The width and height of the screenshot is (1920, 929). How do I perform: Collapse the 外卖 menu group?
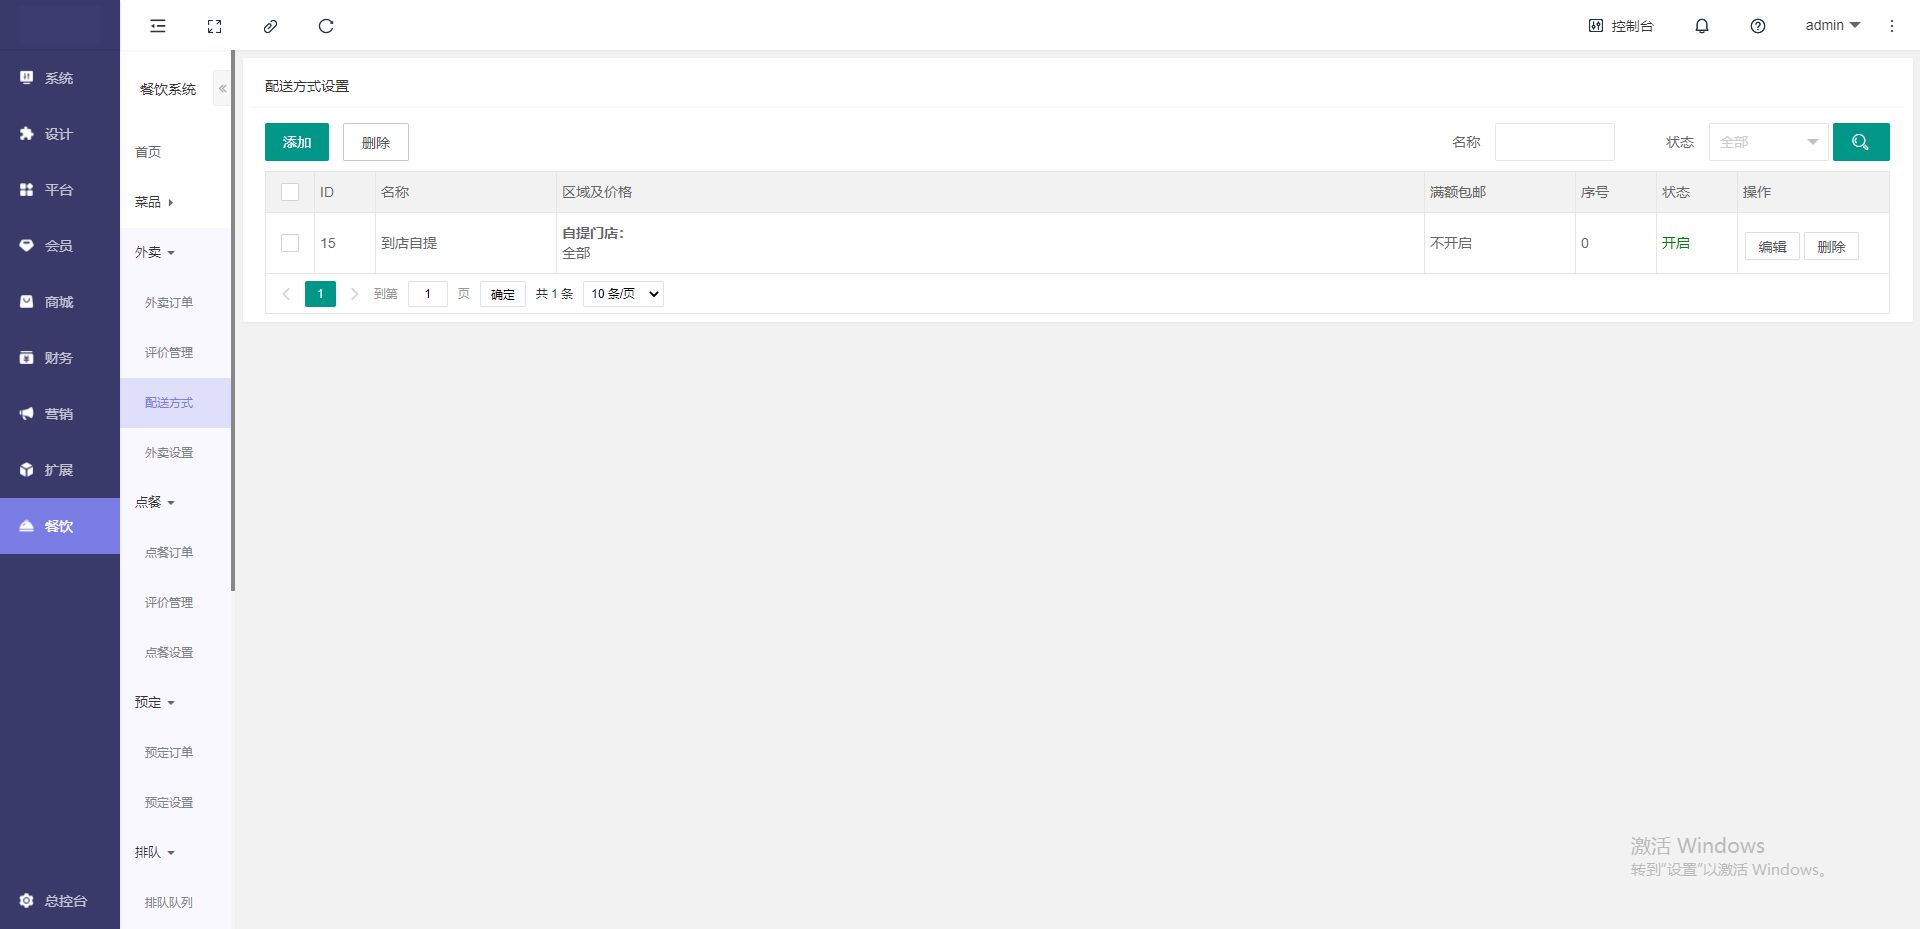155,252
